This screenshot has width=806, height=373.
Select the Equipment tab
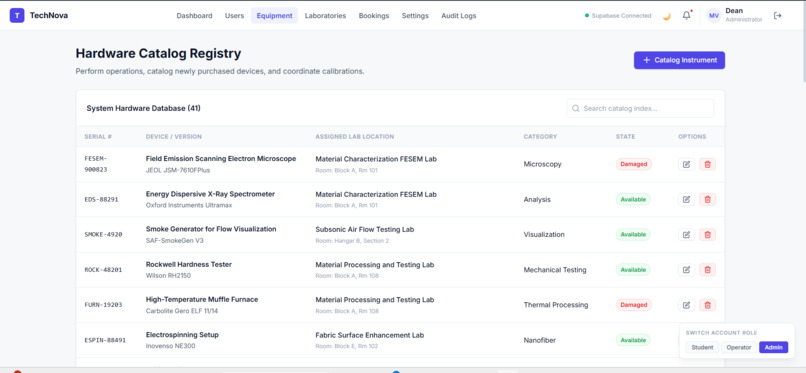pos(274,15)
